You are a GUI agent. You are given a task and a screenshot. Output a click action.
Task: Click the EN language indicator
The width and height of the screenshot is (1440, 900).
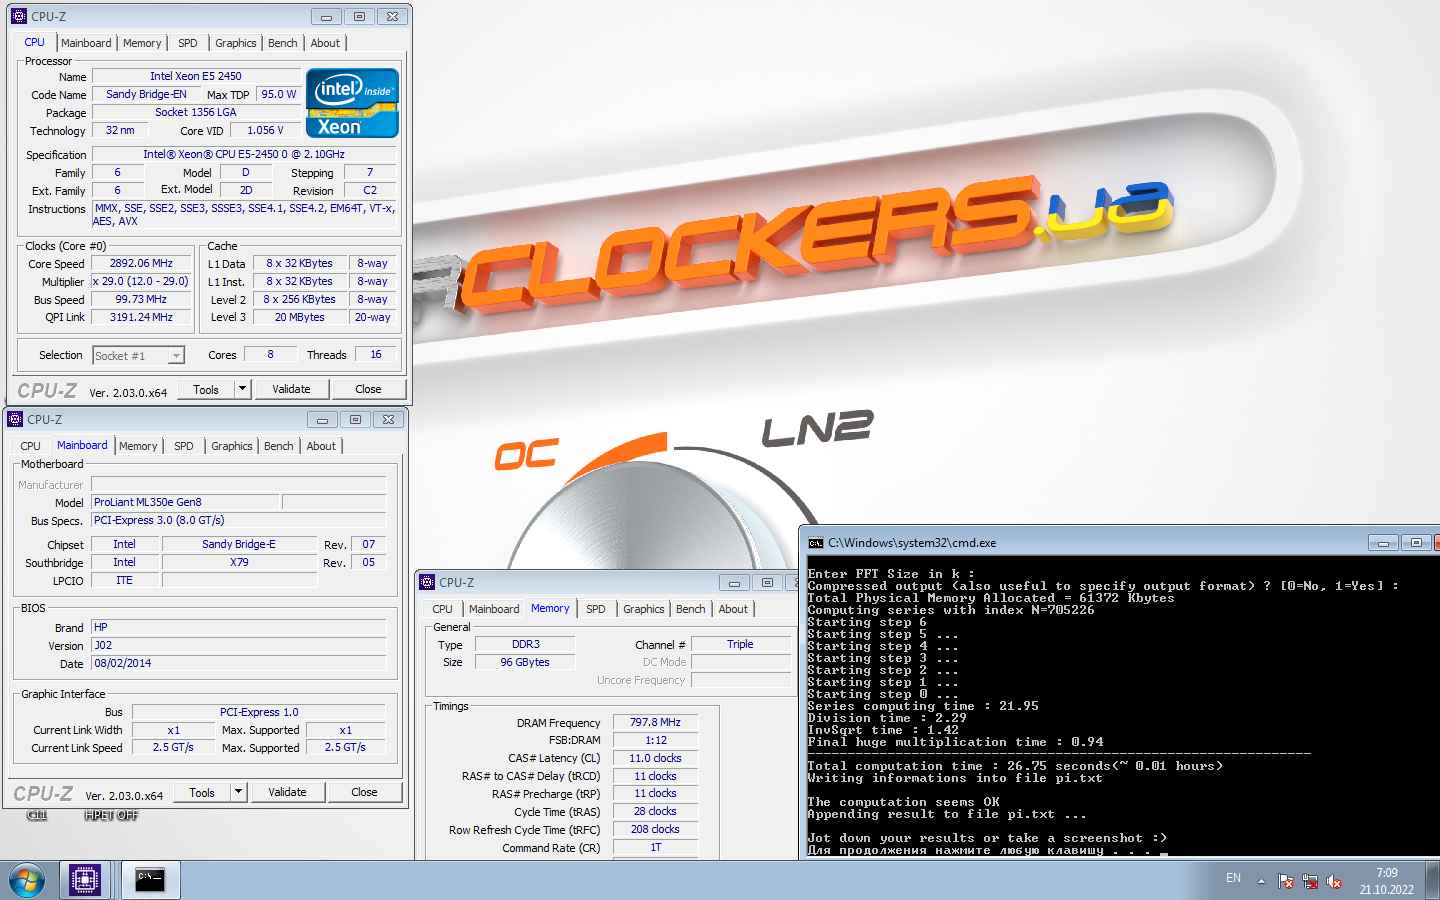click(1233, 878)
